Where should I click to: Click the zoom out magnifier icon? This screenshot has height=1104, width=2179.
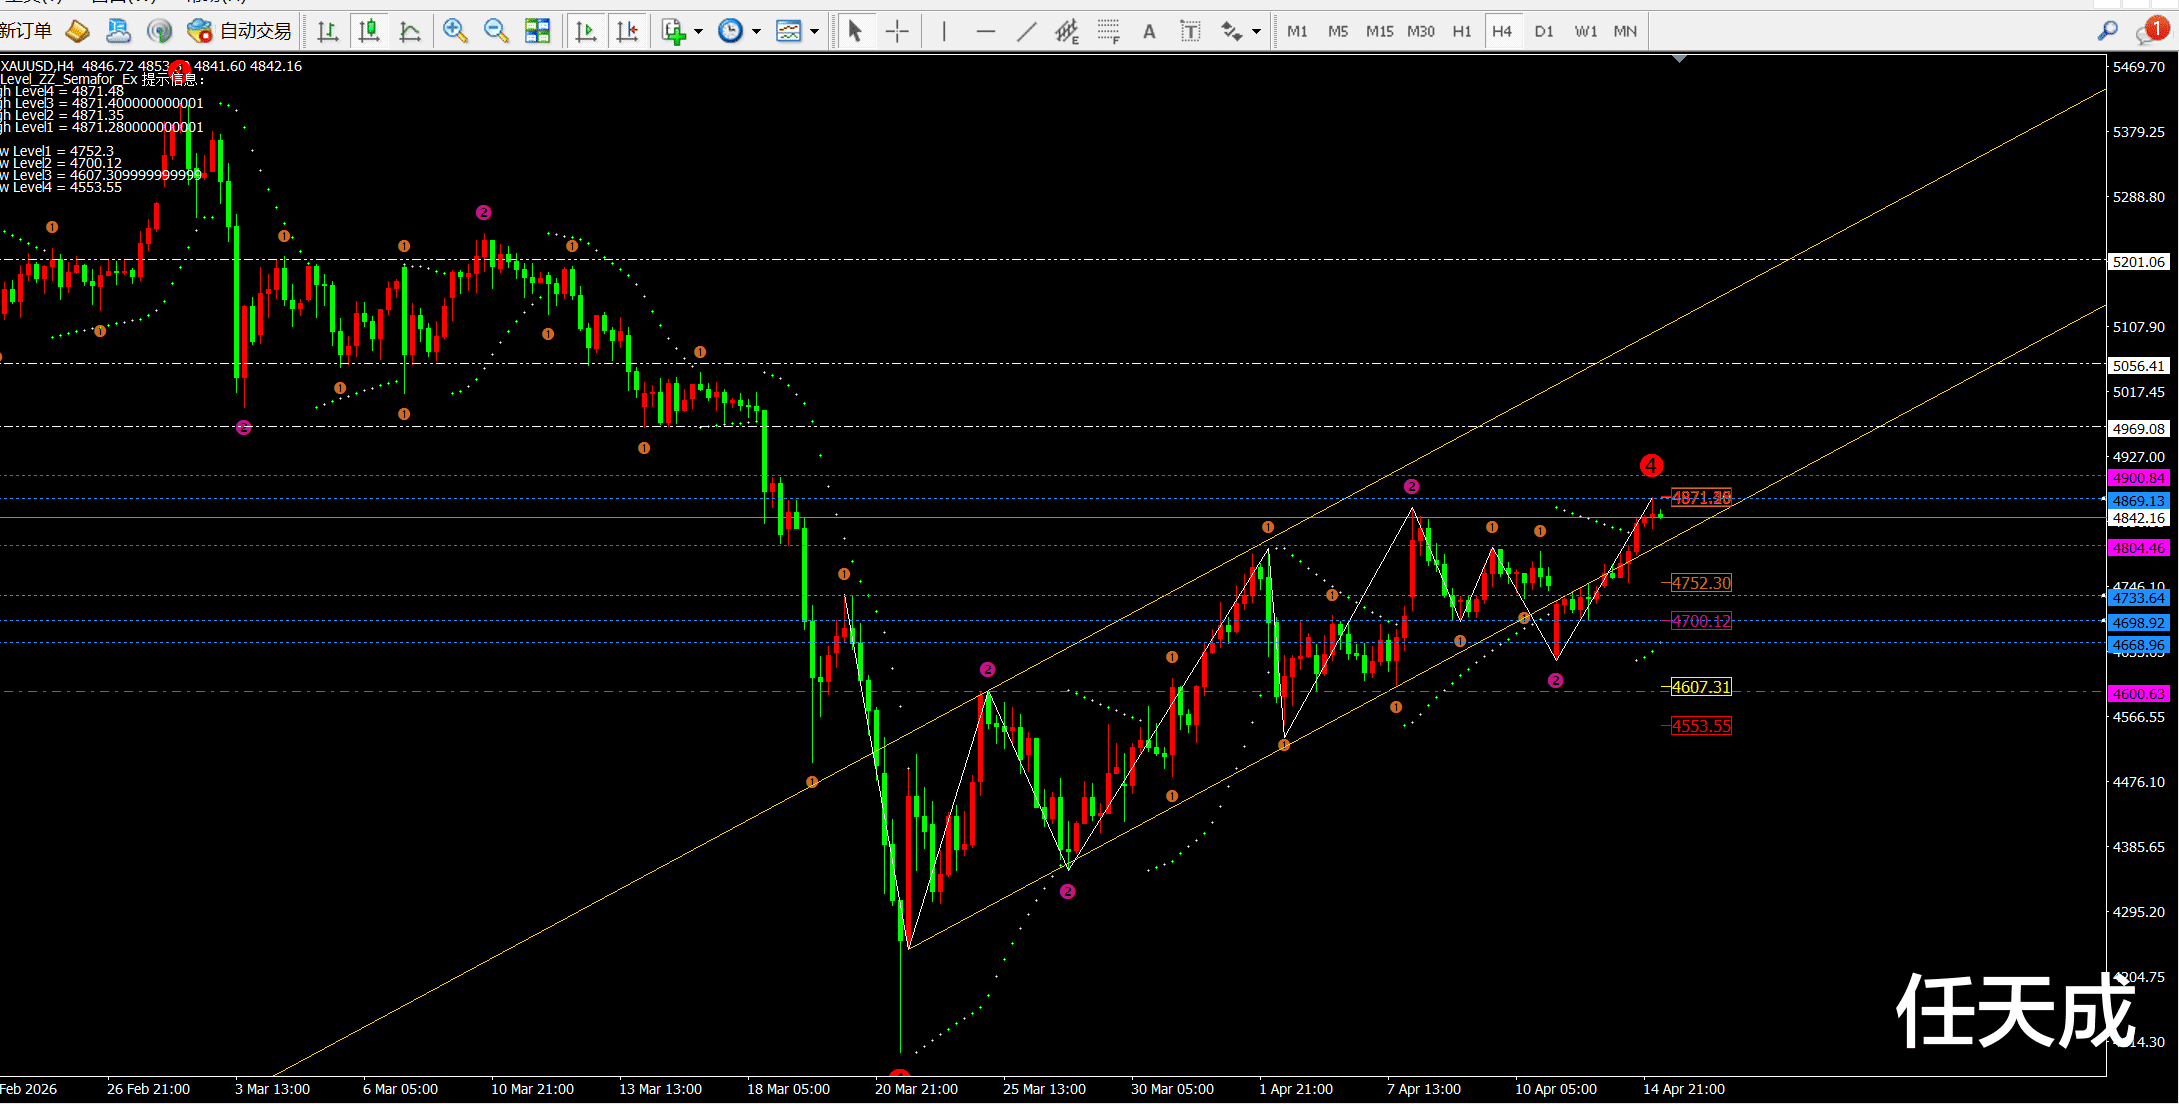click(x=496, y=31)
